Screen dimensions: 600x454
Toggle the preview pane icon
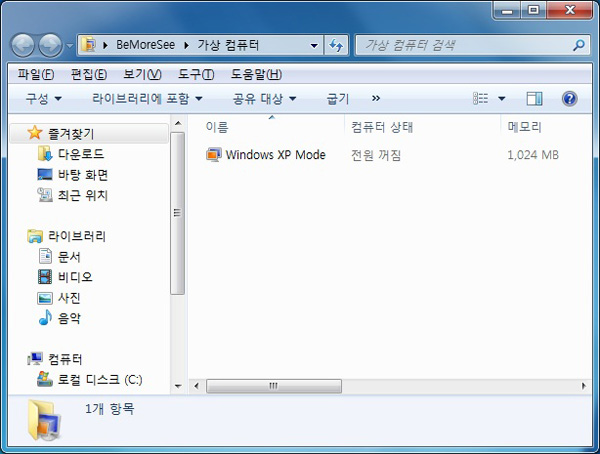click(534, 99)
